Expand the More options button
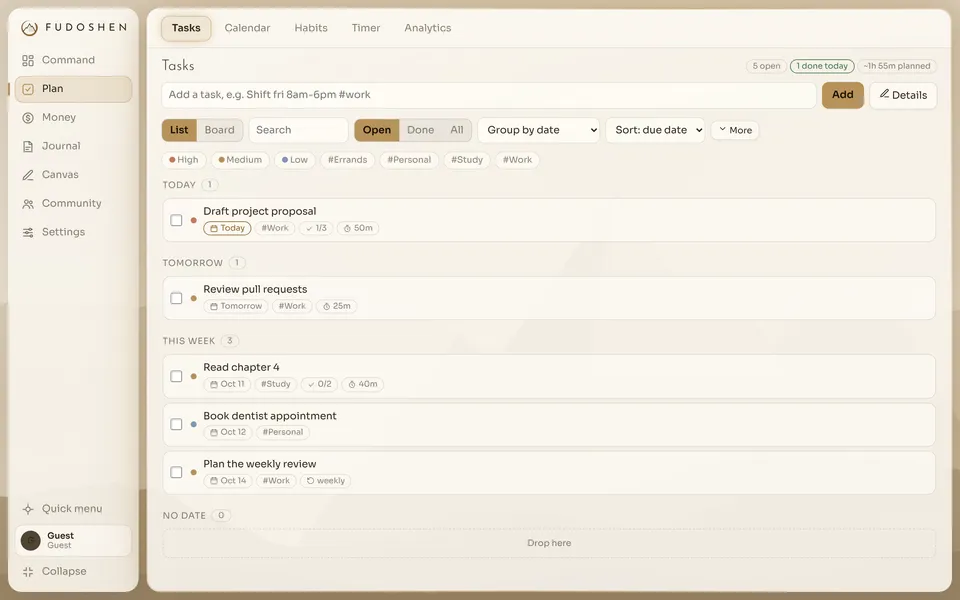Screen dimensions: 960x600 [x=735, y=130]
